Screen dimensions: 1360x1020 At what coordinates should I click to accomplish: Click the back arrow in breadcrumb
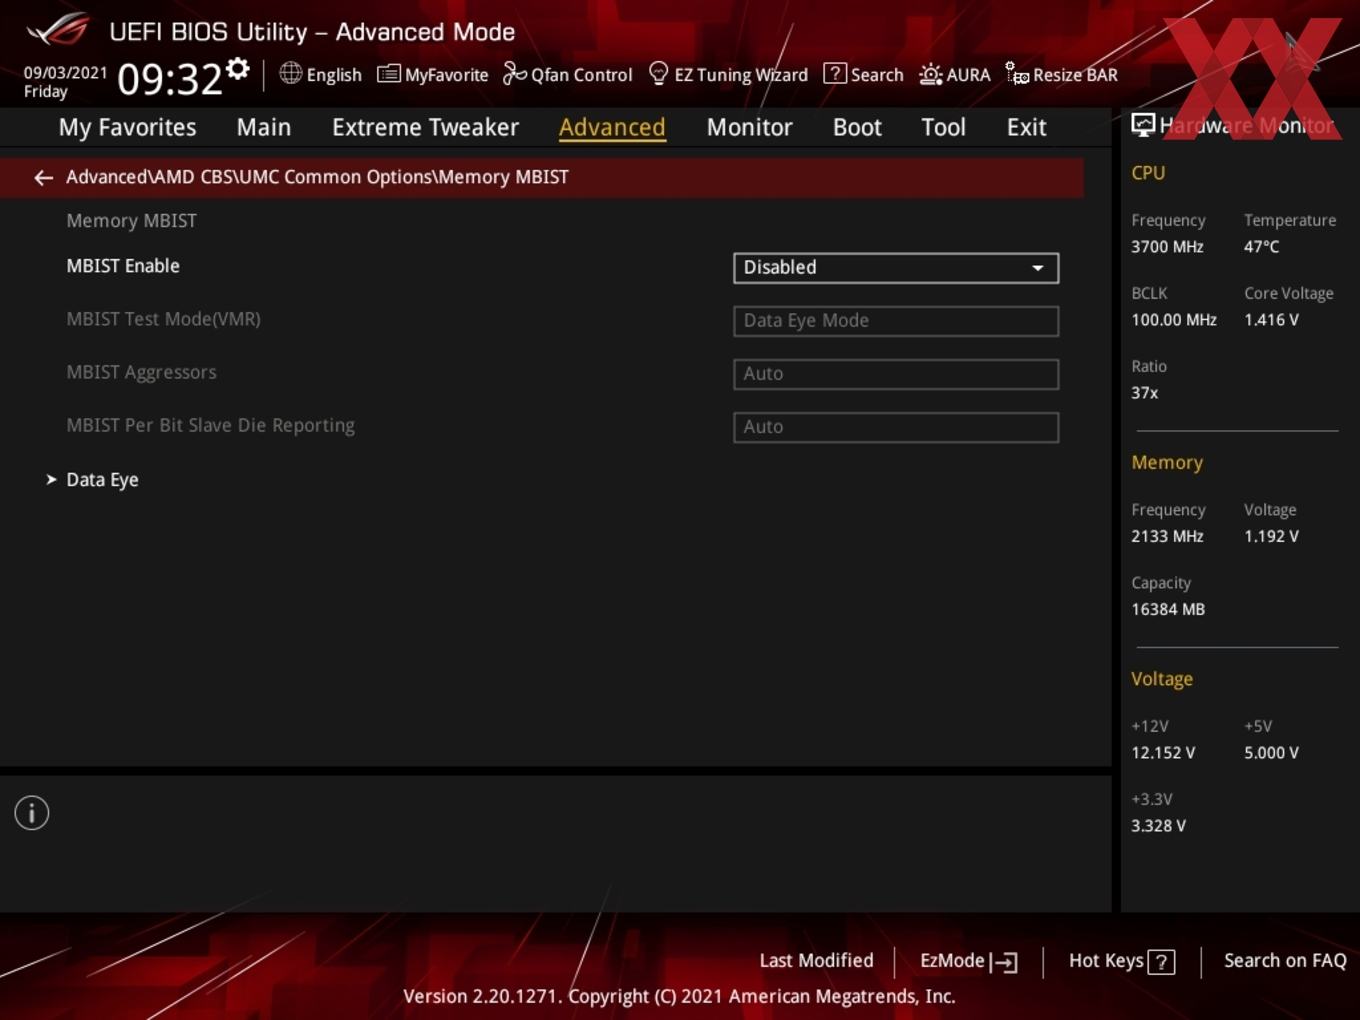click(43, 177)
